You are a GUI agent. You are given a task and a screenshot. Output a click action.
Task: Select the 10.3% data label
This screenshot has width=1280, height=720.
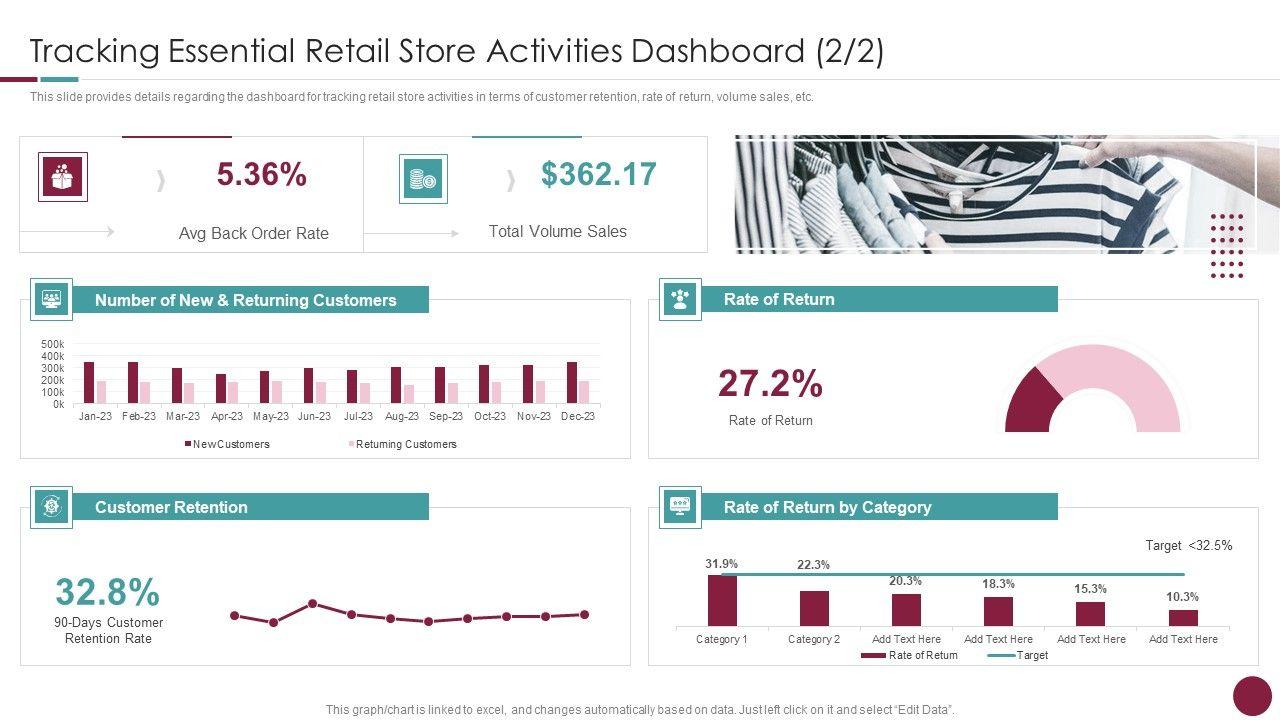[x=1183, y=597]
